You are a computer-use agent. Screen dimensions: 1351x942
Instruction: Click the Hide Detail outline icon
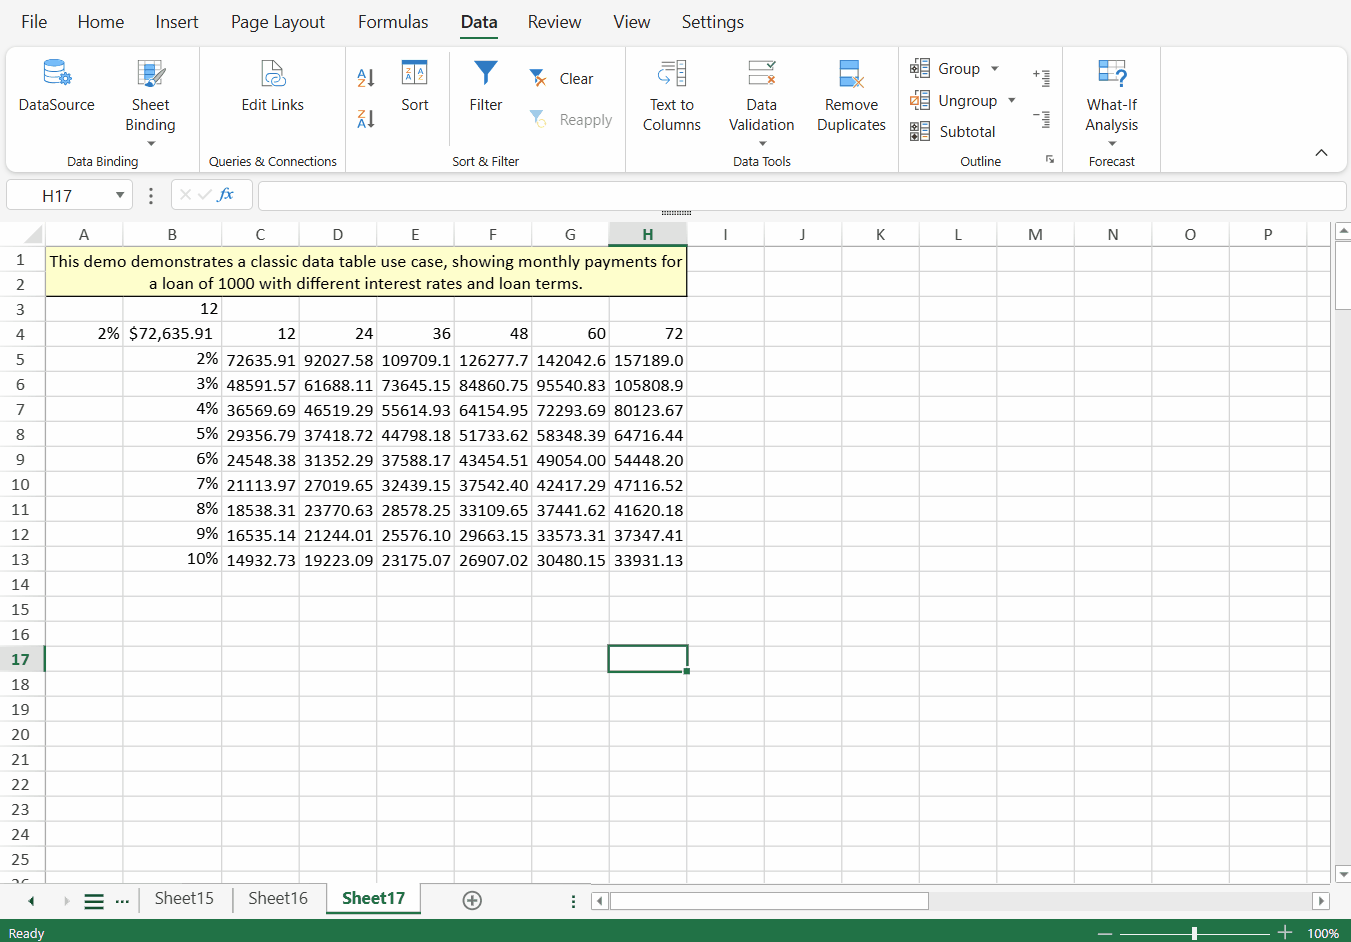tap(1042, 119)
